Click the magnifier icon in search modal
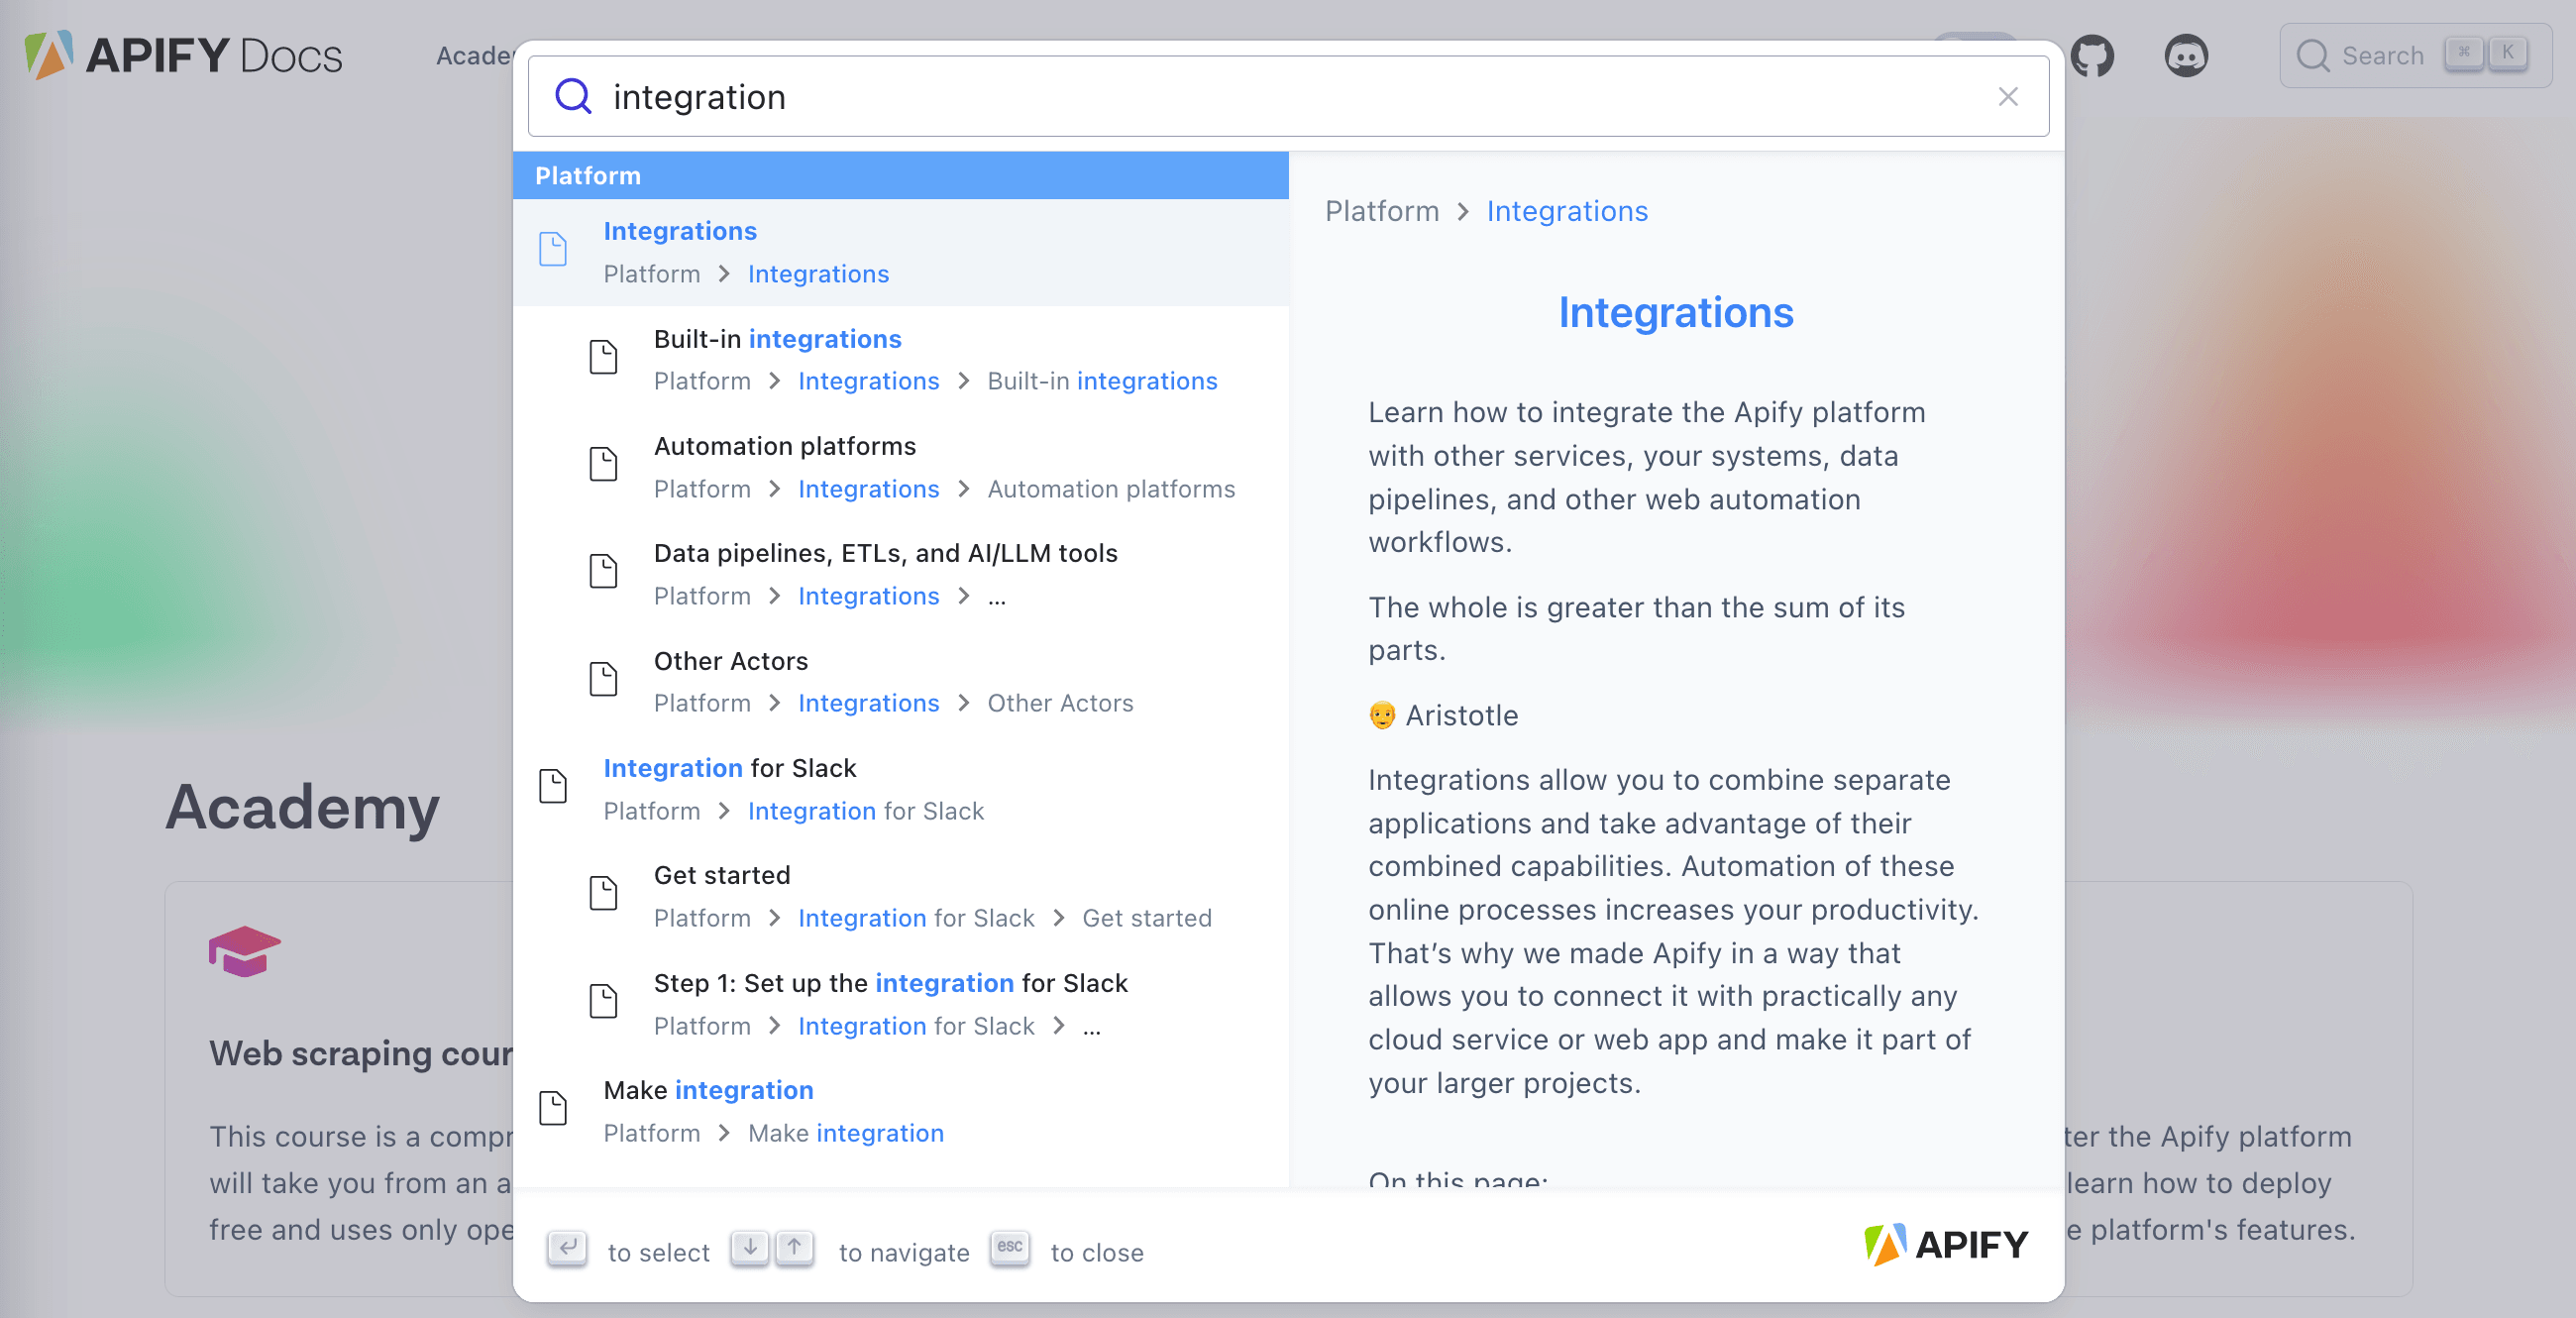Viewport: 2576px width, 1318px height. point(573,97)
